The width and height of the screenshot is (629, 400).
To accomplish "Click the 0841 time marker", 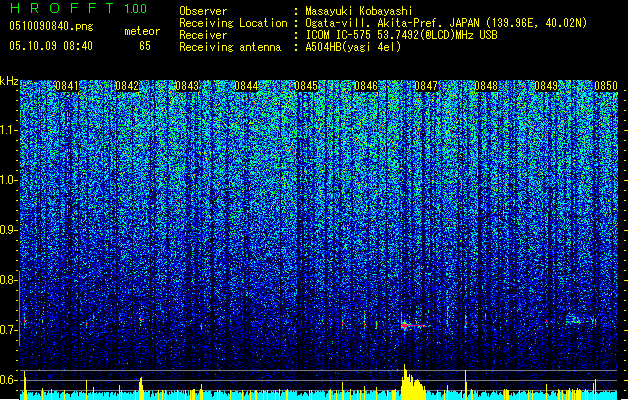I will pos(67,86).
